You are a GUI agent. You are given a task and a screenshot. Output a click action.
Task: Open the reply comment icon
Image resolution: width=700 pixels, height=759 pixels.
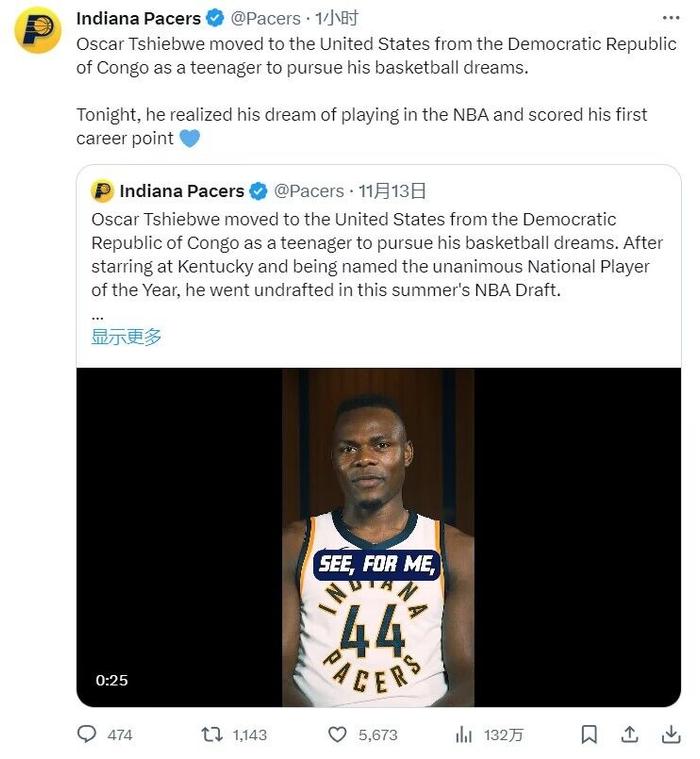click(x=87, y=734)
